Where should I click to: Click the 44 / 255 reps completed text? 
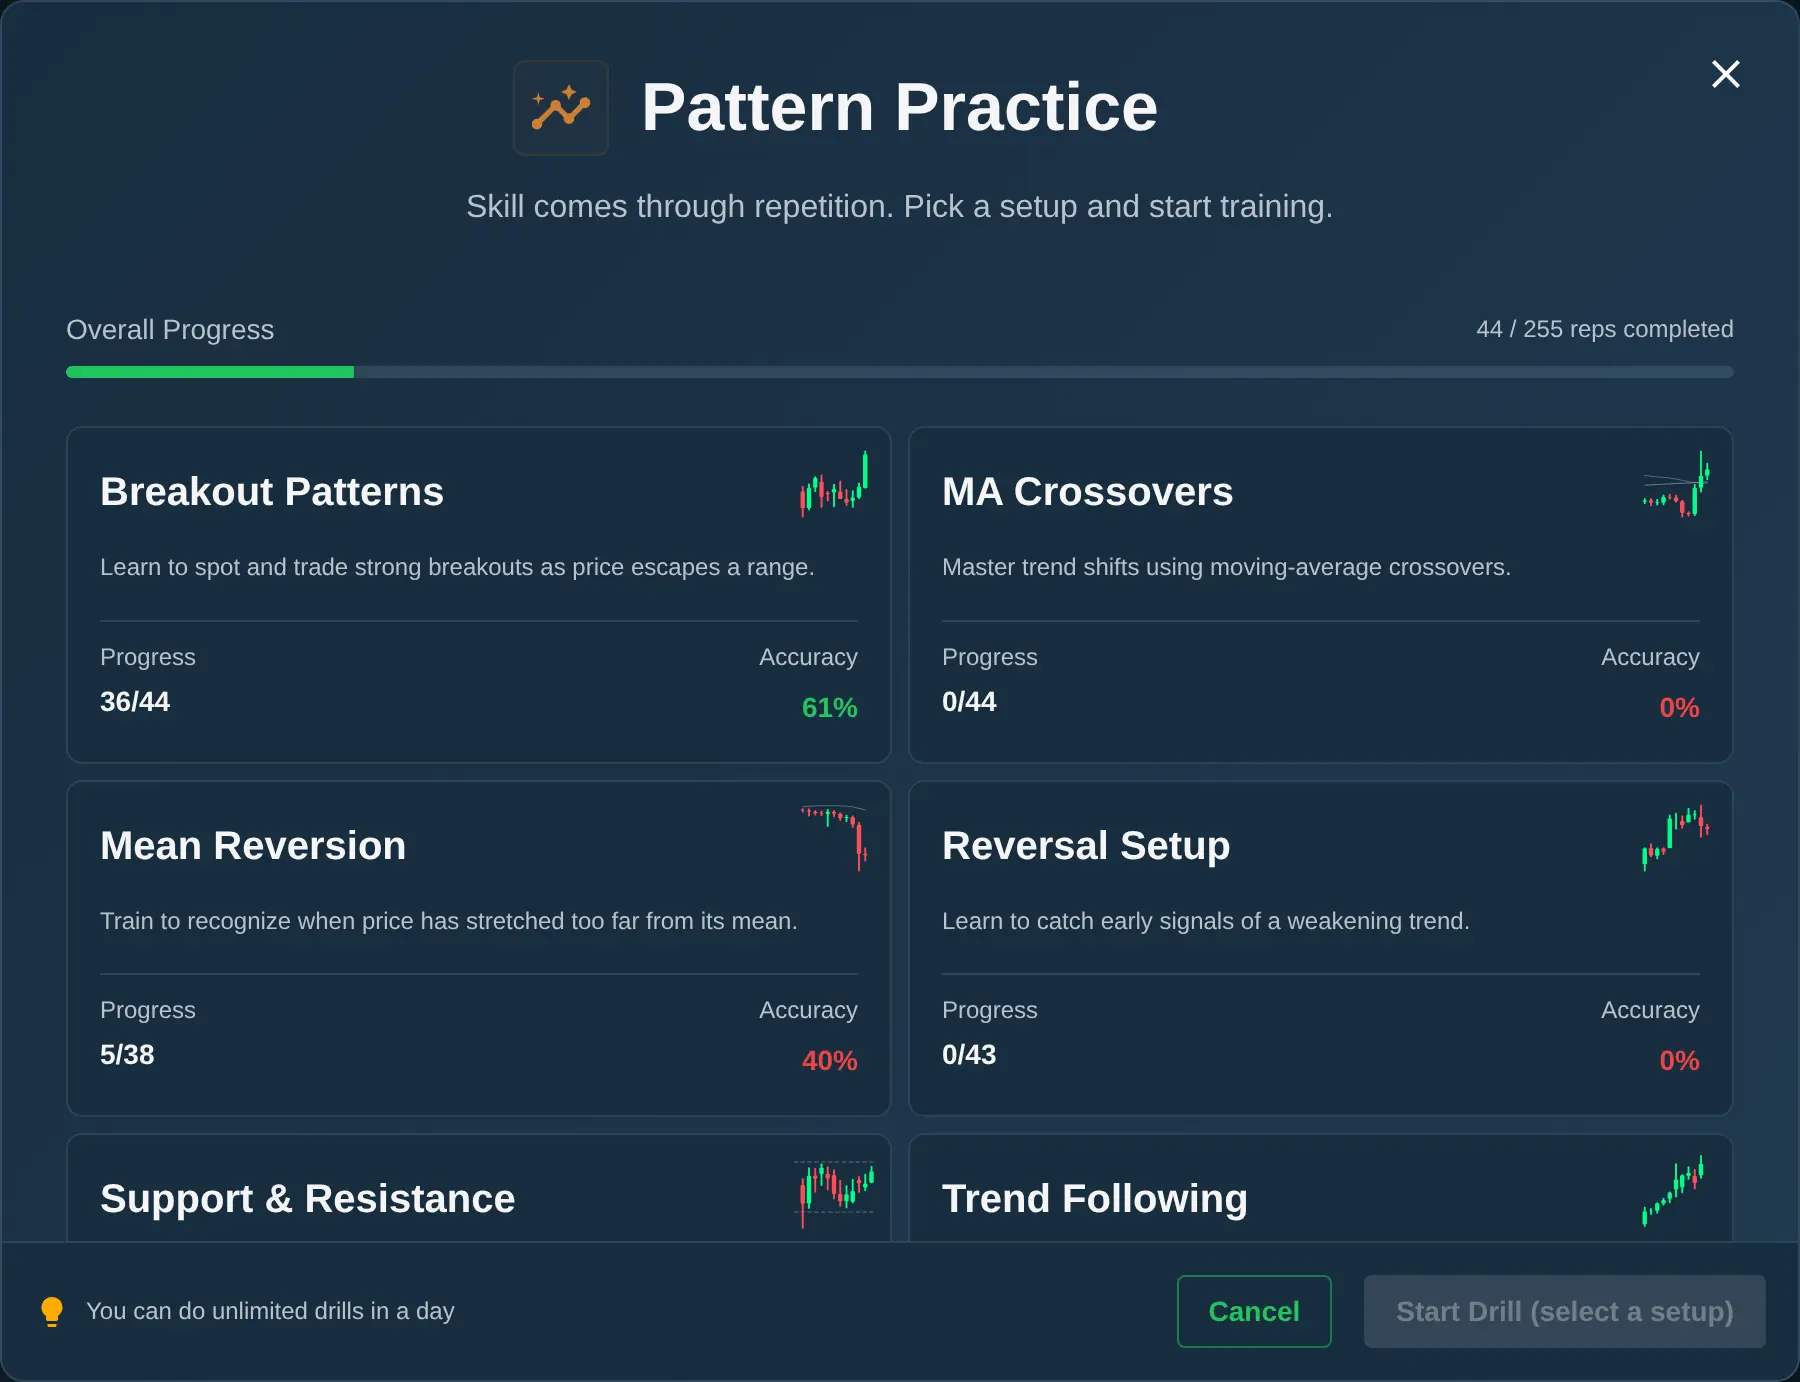click(1604, 329)
